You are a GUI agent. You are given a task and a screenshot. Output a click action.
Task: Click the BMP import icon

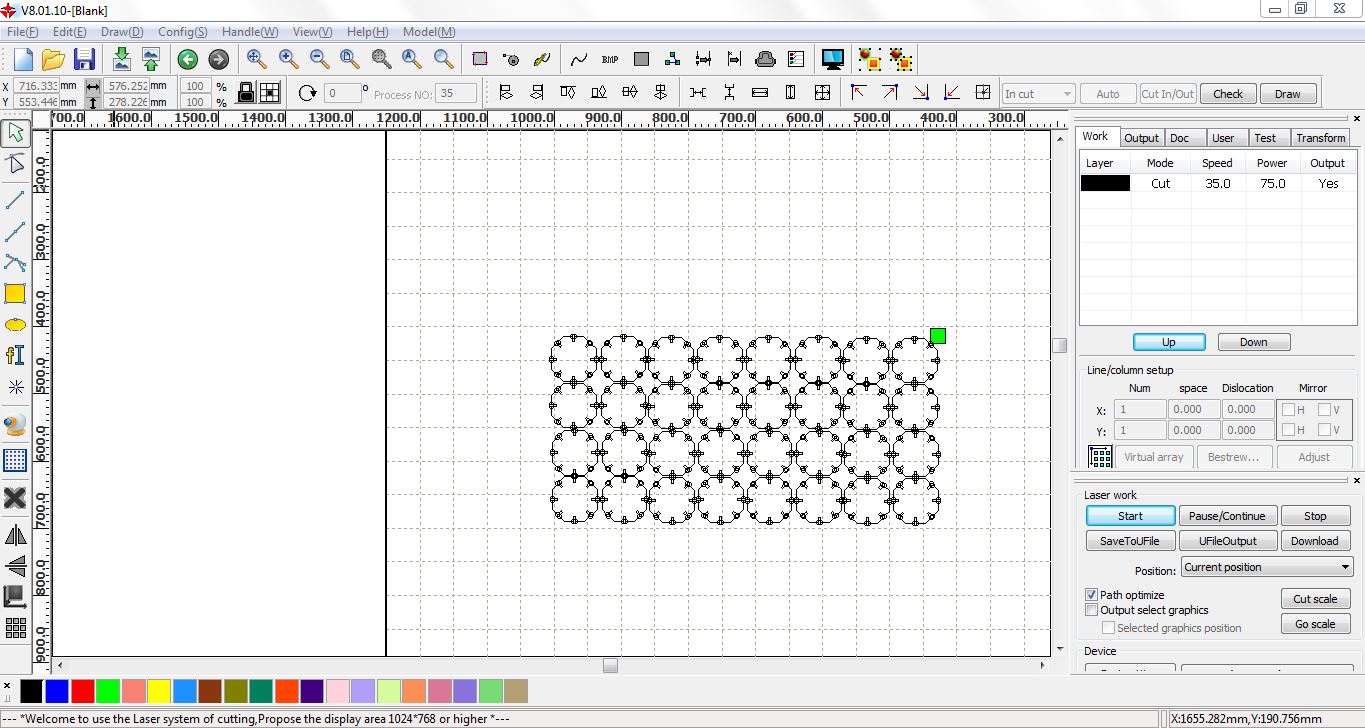coord(610,59)
